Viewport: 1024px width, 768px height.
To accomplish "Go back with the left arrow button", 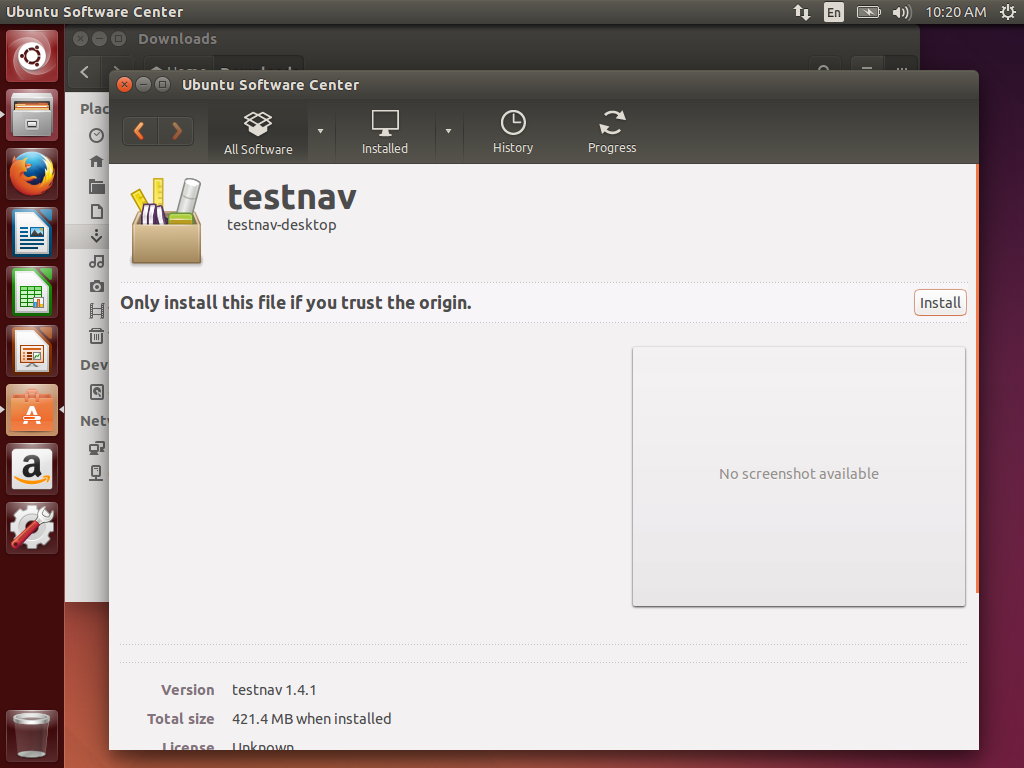I will click(x=141, y=131).
